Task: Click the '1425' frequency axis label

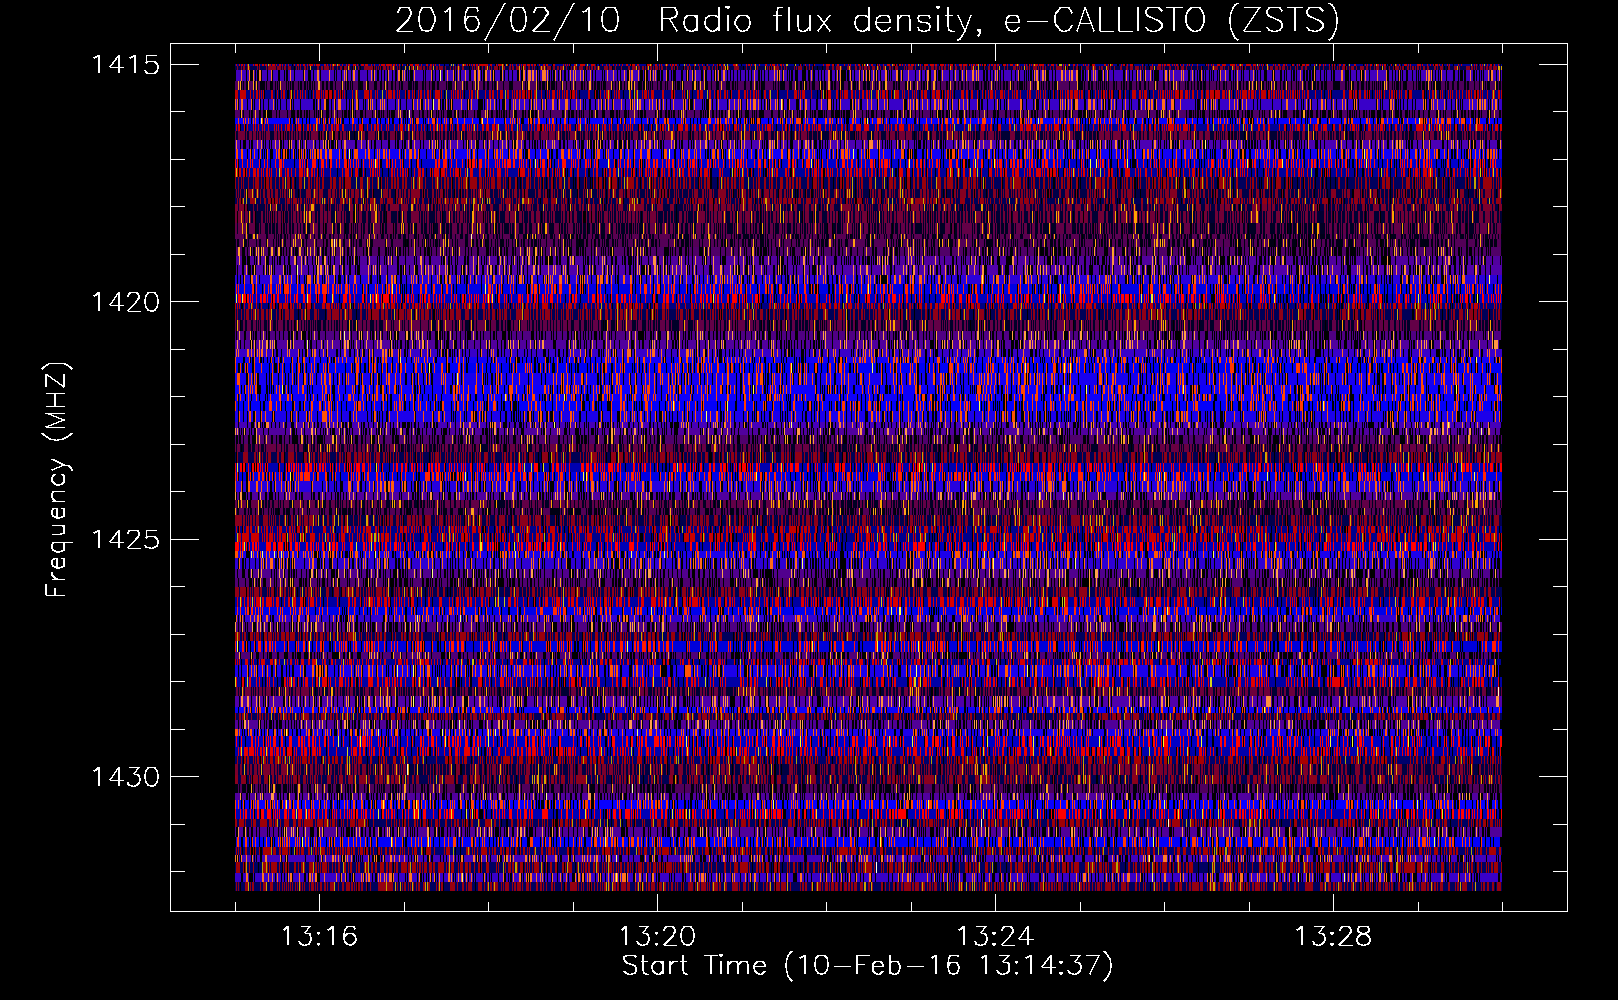Action: (126, 540)
